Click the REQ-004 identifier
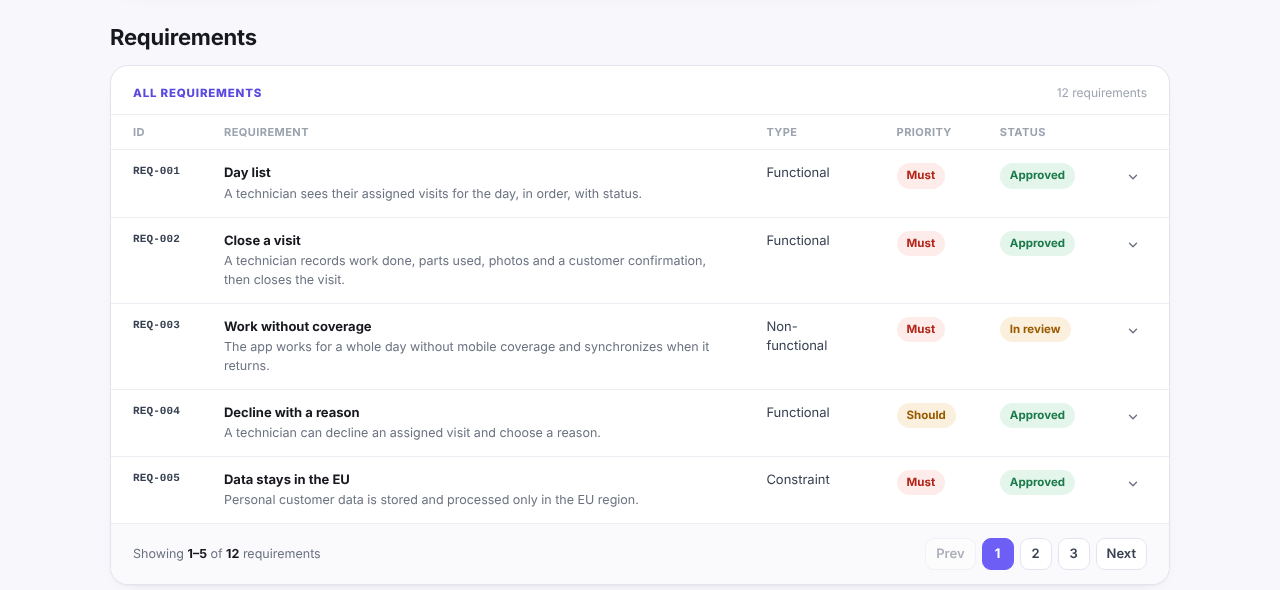This screenshot has height=590, width=1280. point(156,411)
